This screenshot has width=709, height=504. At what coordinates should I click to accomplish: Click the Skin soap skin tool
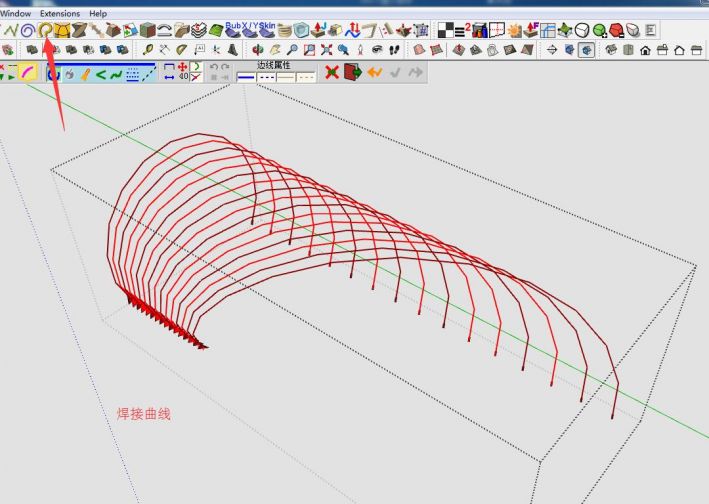pyautogui.click(x=267, y=30)
